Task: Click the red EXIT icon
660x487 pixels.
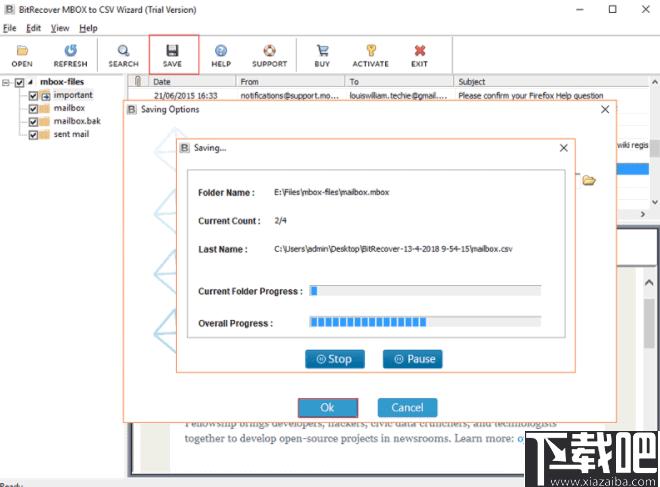Action: coord(419,56)
